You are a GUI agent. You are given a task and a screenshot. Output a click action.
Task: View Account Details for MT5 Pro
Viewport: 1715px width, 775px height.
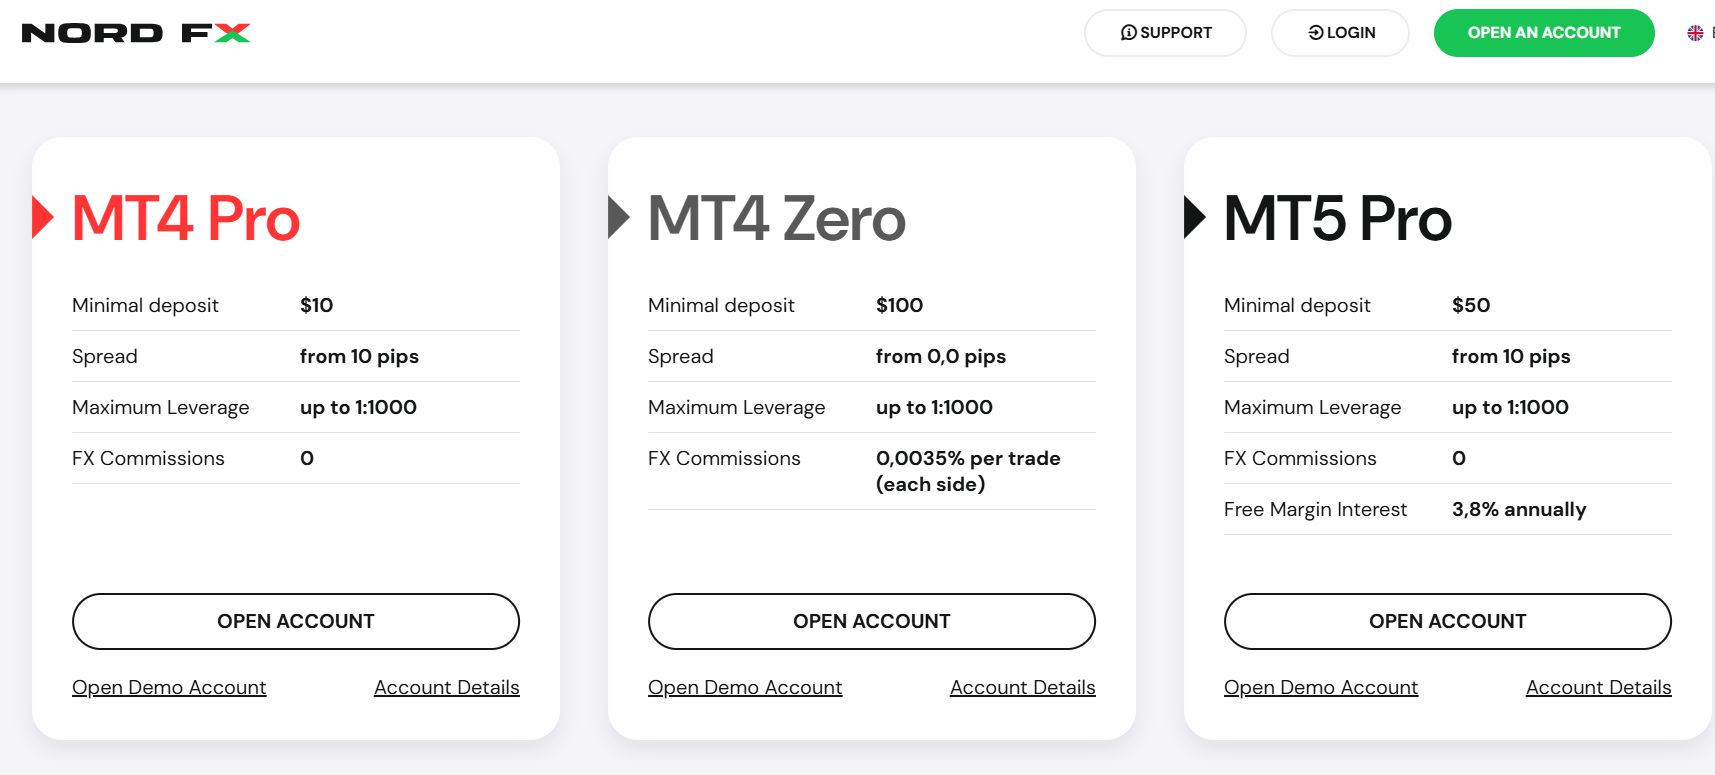click(x=1599, y=687)
